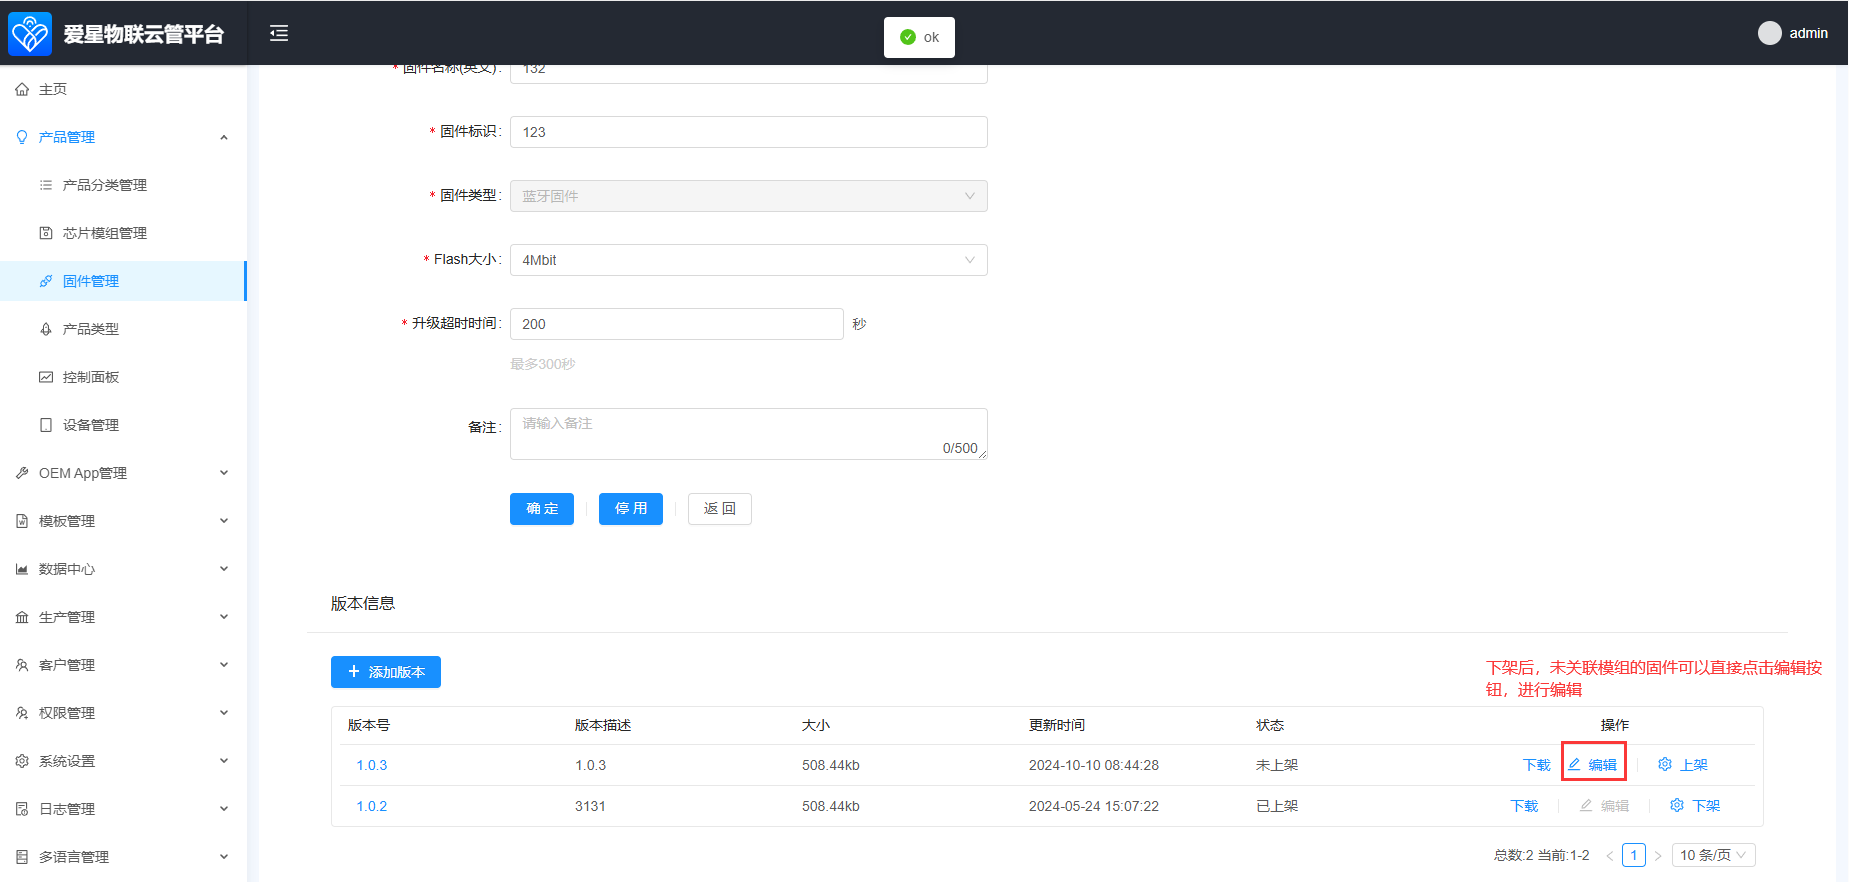Expand the OEM App管理 menu

click(x=123, y=473)
